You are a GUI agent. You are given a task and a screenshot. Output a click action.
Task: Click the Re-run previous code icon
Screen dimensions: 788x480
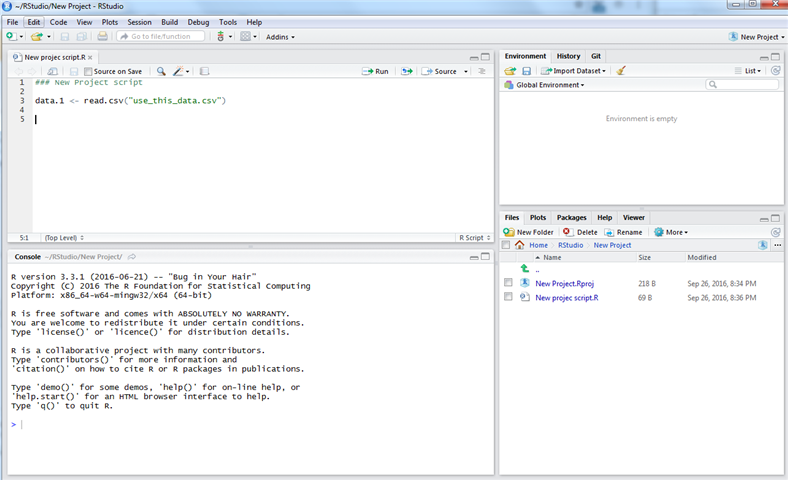click(407, 71)
